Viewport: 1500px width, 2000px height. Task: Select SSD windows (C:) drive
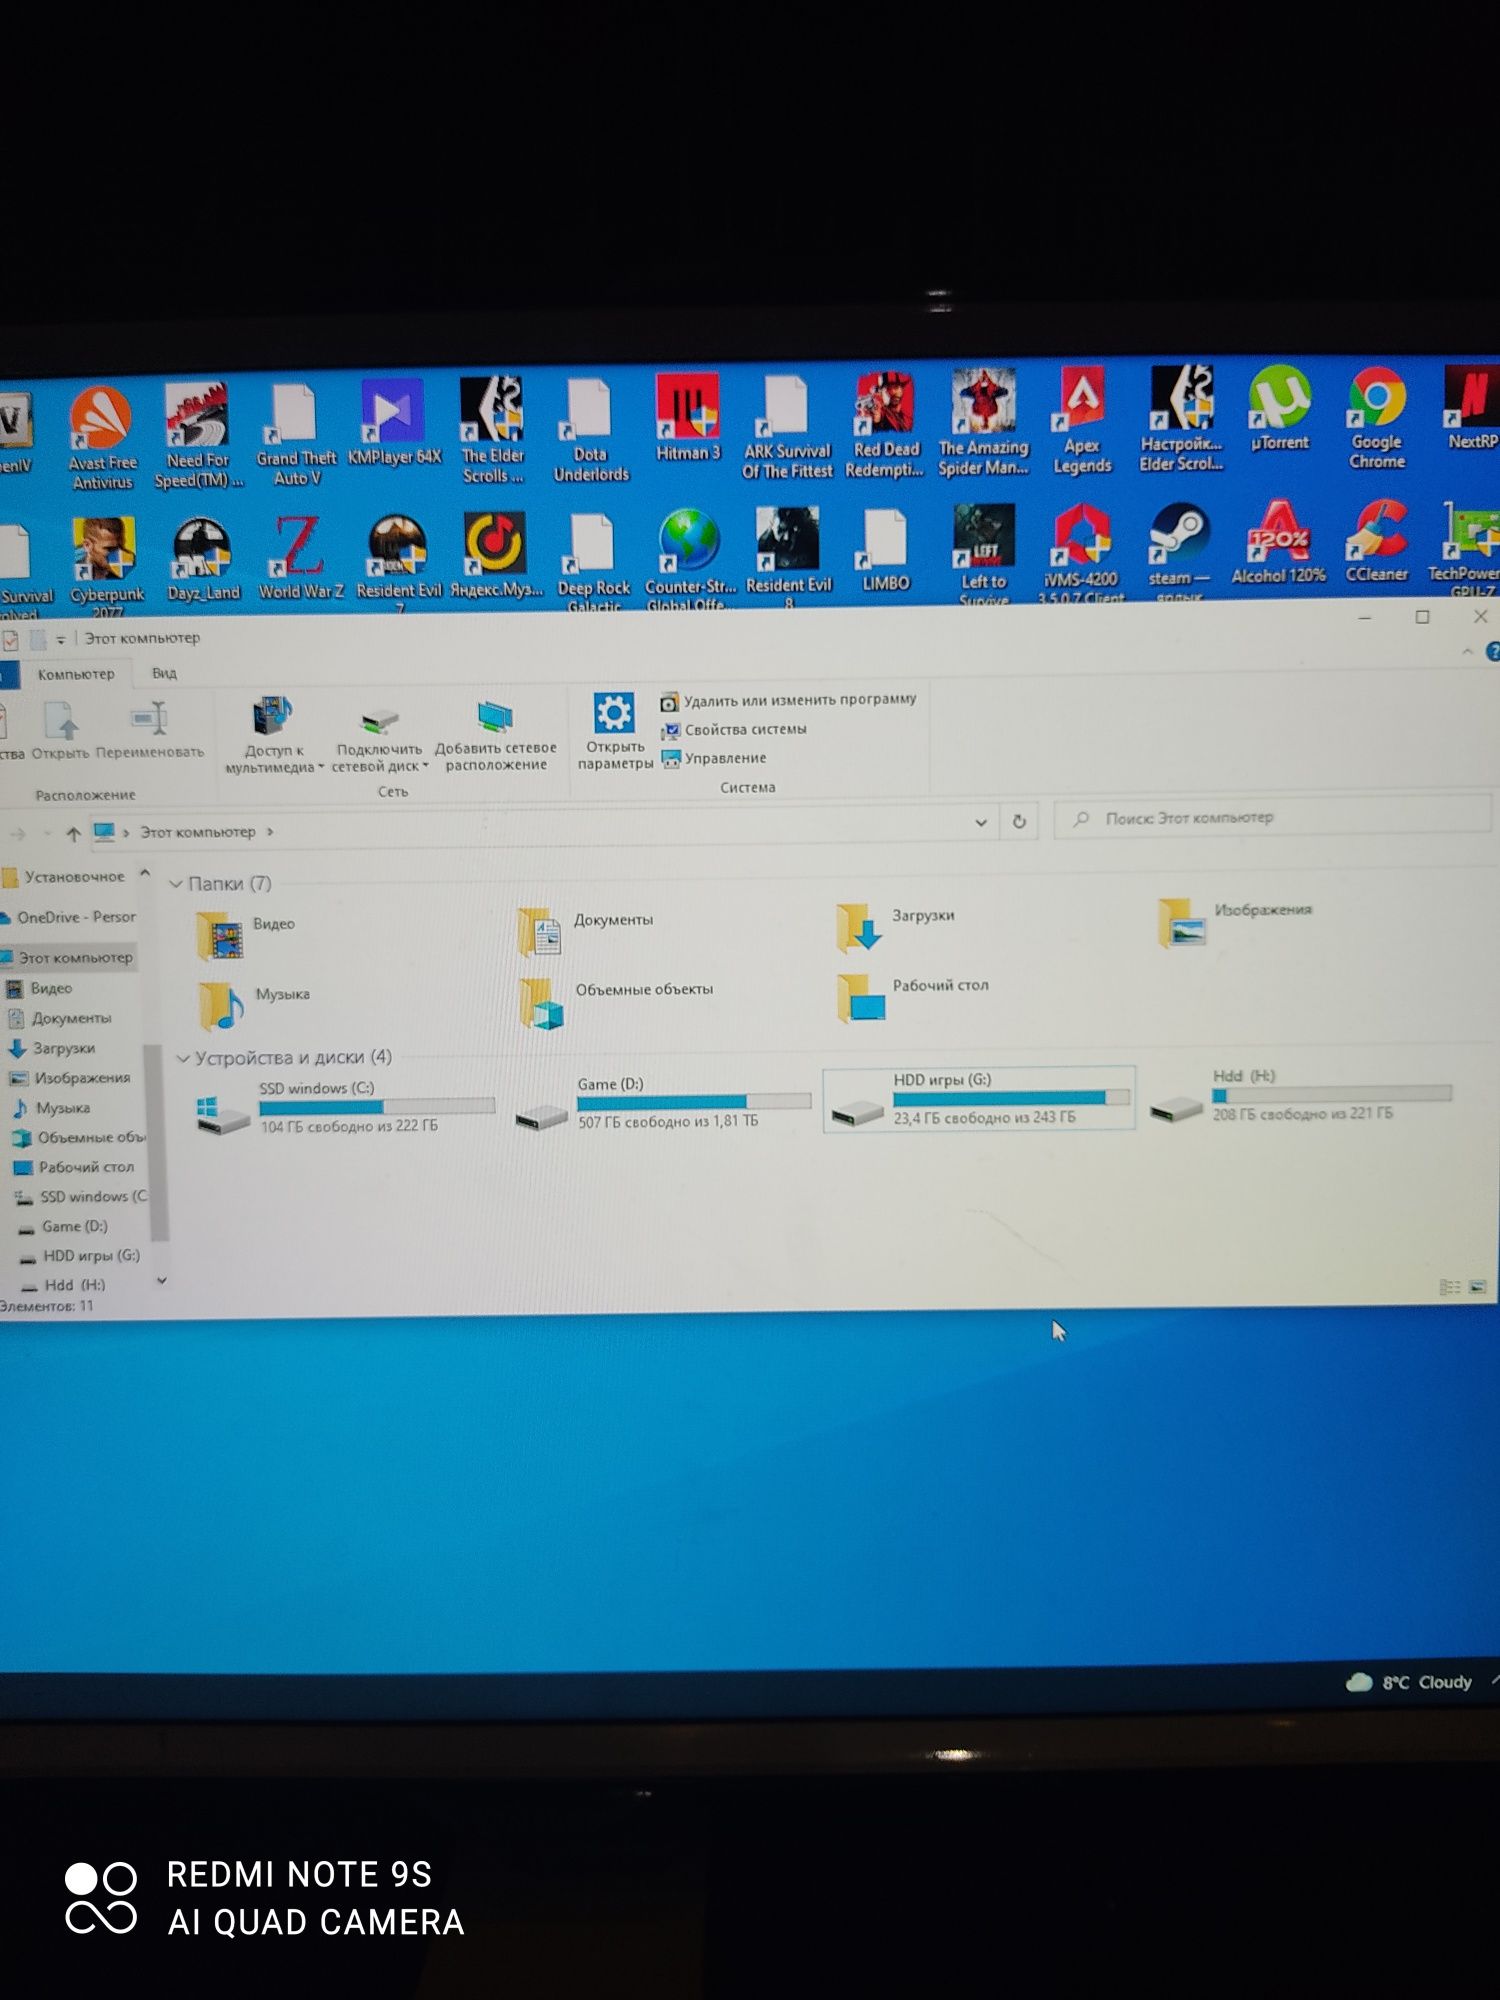click(345, 1108)
